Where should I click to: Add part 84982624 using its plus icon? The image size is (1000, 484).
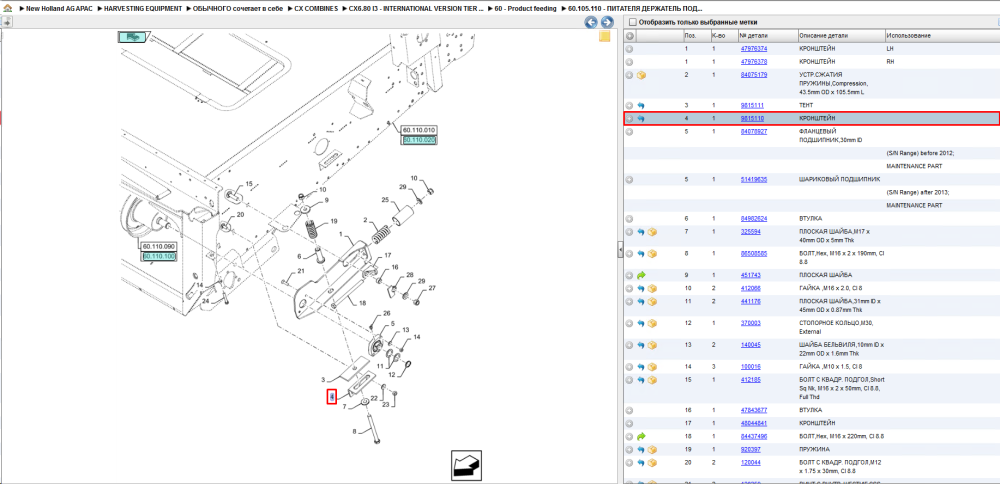pos(629,219)
